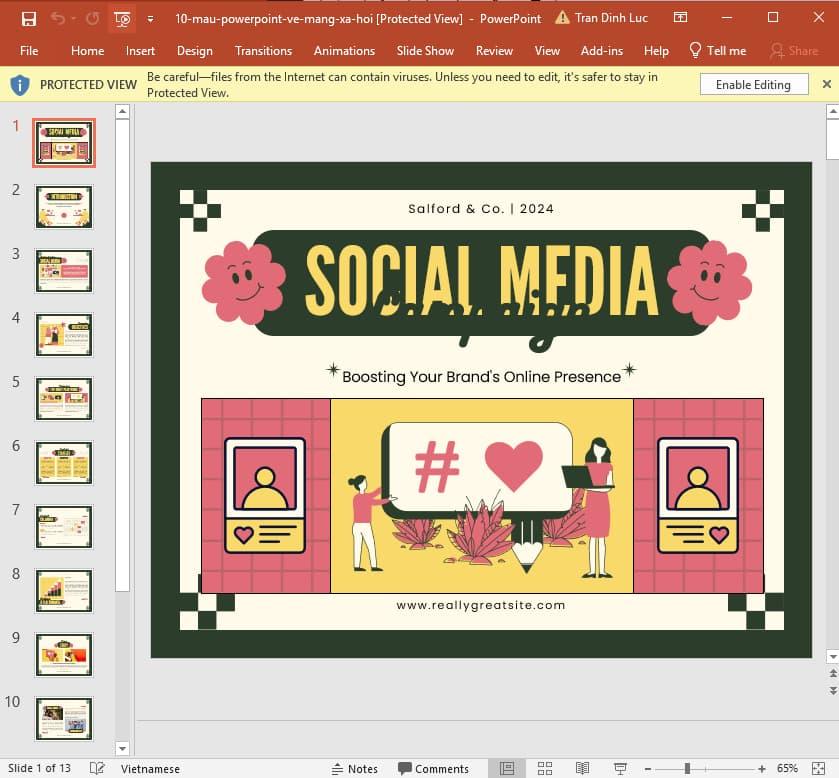Switch to Slide Sorter view
This screenshot has height=778, width=839.
(545, 767)
